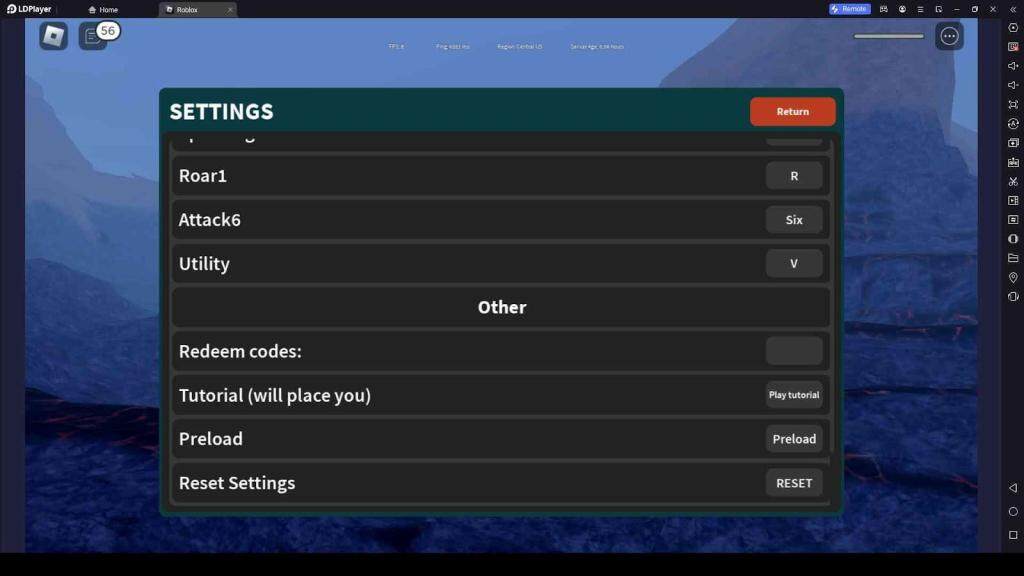The height and width of the screenshot is (576, 1024).
Task: Click the LDPlayer logo in title bar
Action: coord(29,9)
